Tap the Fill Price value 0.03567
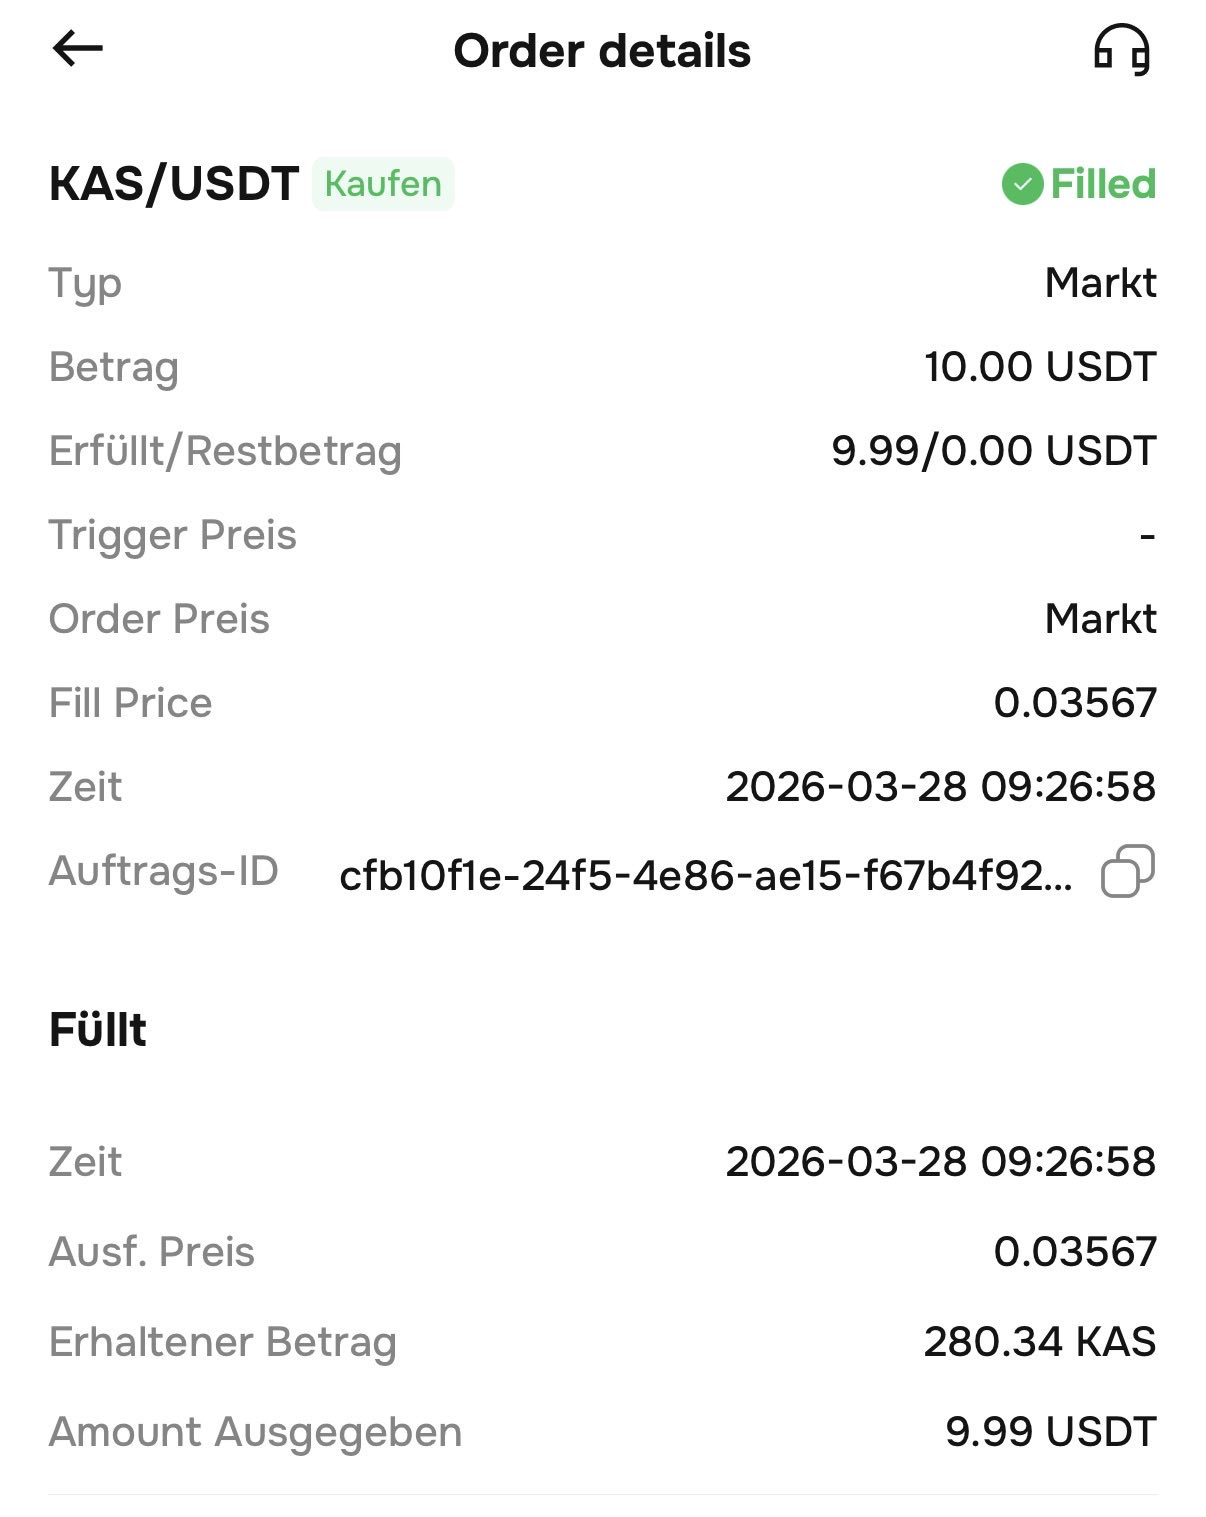Viewport: 1206px width, 1517px height. (x=1074, y=703)
